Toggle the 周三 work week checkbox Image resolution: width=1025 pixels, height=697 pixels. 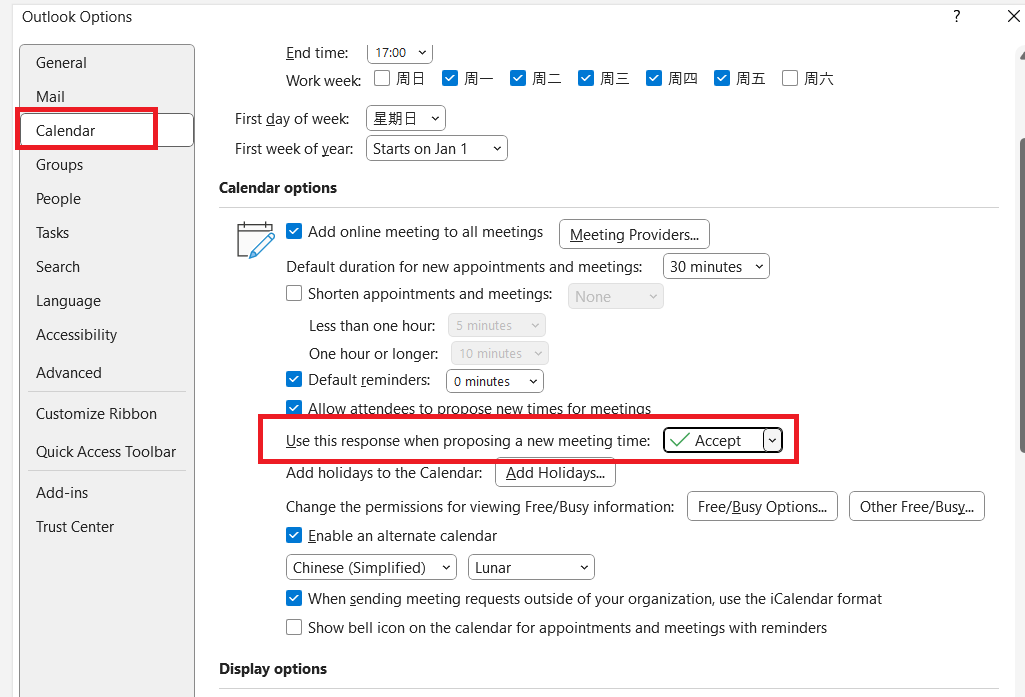pos(586,78)
